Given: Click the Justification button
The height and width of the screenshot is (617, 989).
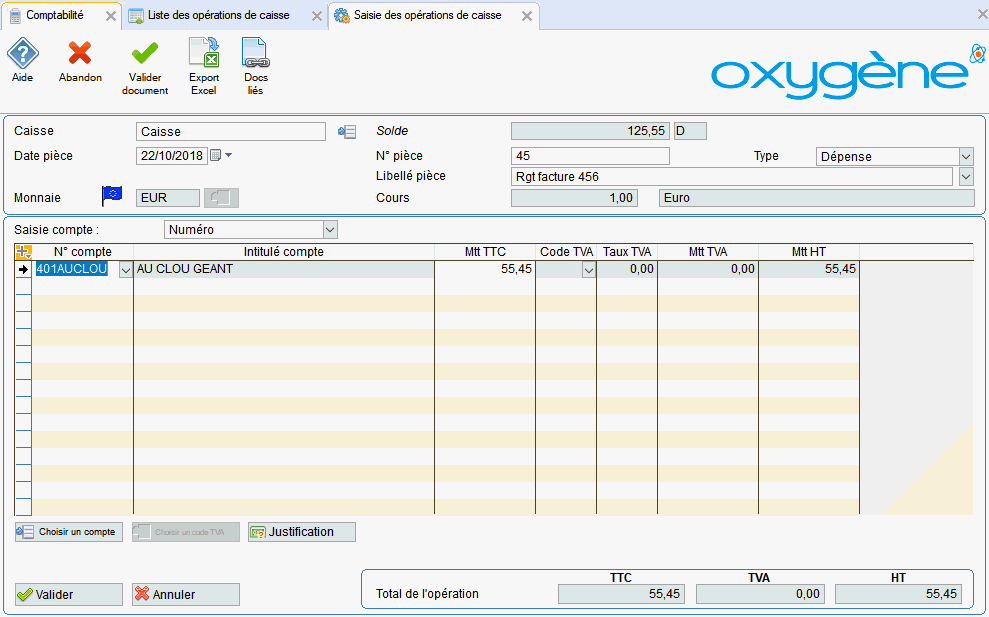Looking at the screenshot, I should [301, 532].
